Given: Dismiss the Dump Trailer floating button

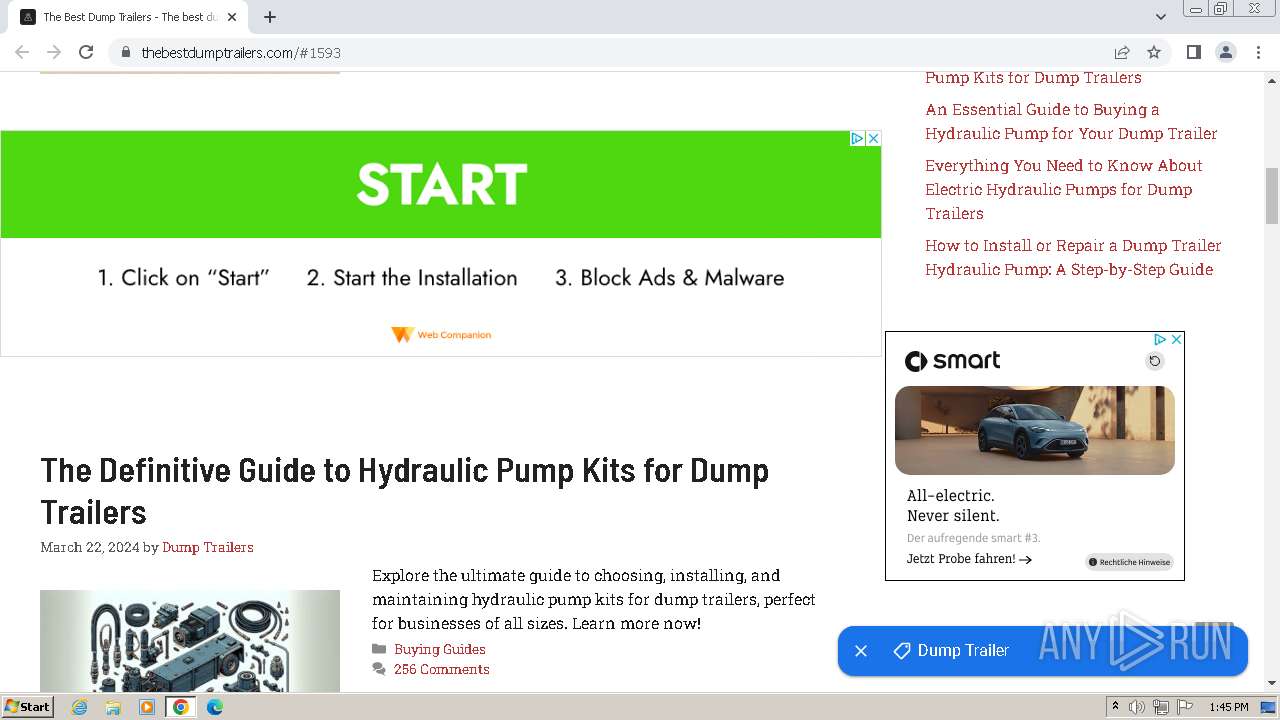Looking at the screenshot, I should coord(861,651).
